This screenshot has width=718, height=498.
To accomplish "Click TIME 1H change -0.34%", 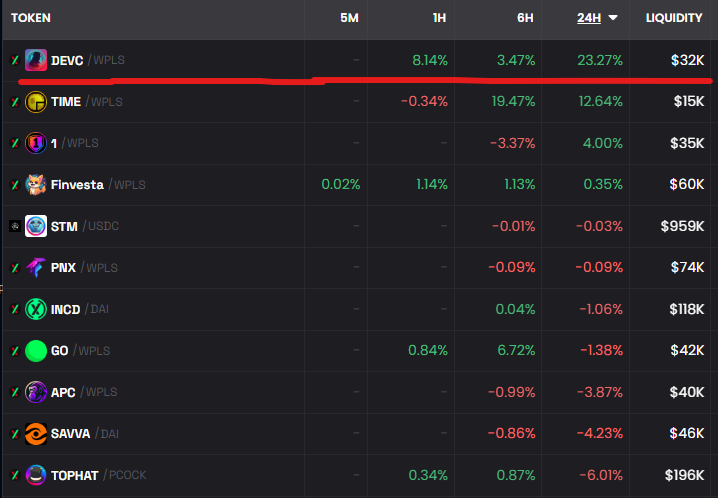I will click(x=424, y=101).
